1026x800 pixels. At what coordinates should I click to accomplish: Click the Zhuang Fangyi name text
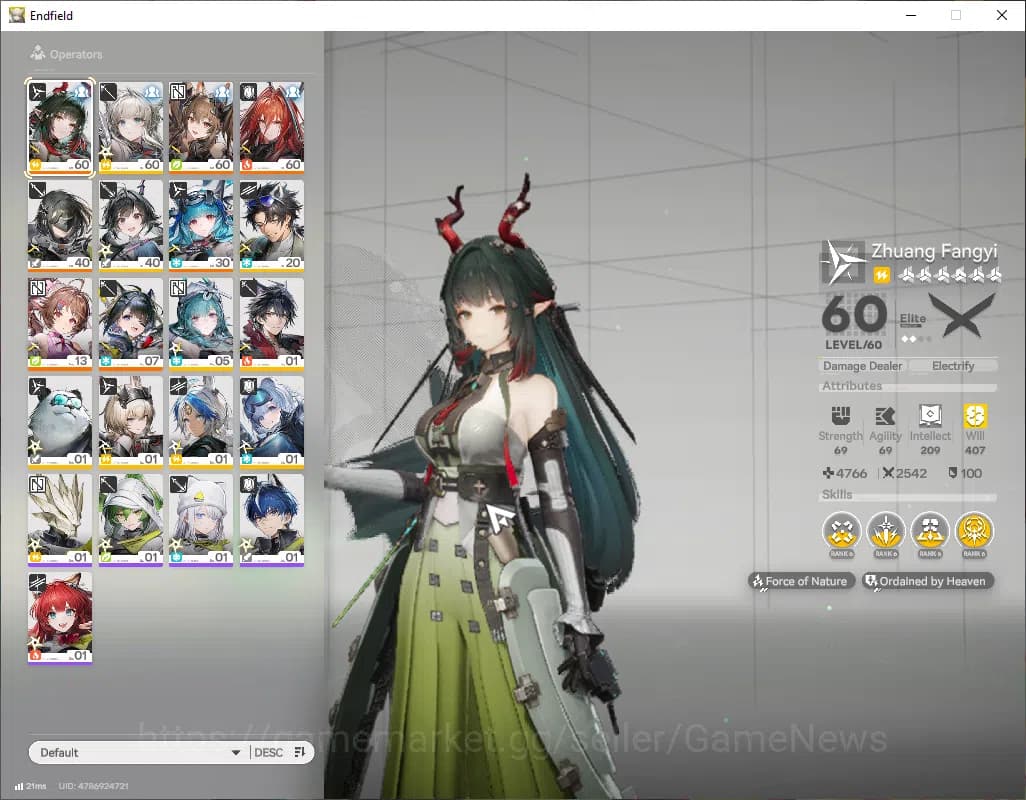tap(934, 251)
